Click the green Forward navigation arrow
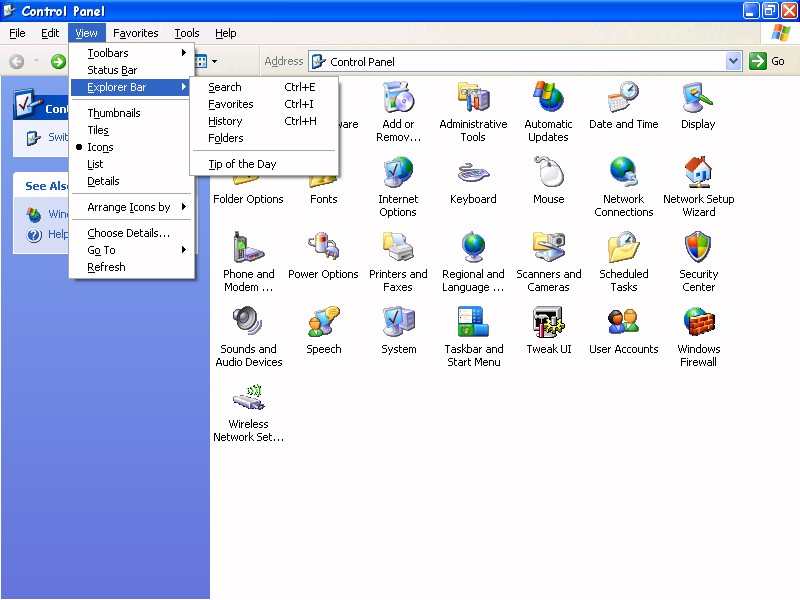 pos(58,62)
